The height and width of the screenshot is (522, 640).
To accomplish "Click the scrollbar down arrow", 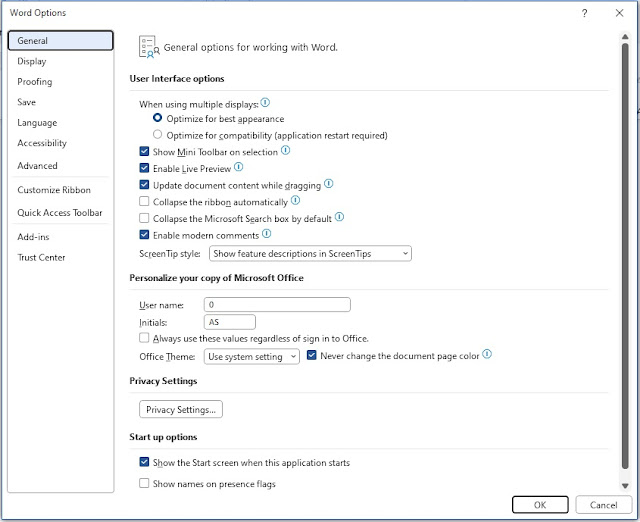I will [x=625, y=486].
